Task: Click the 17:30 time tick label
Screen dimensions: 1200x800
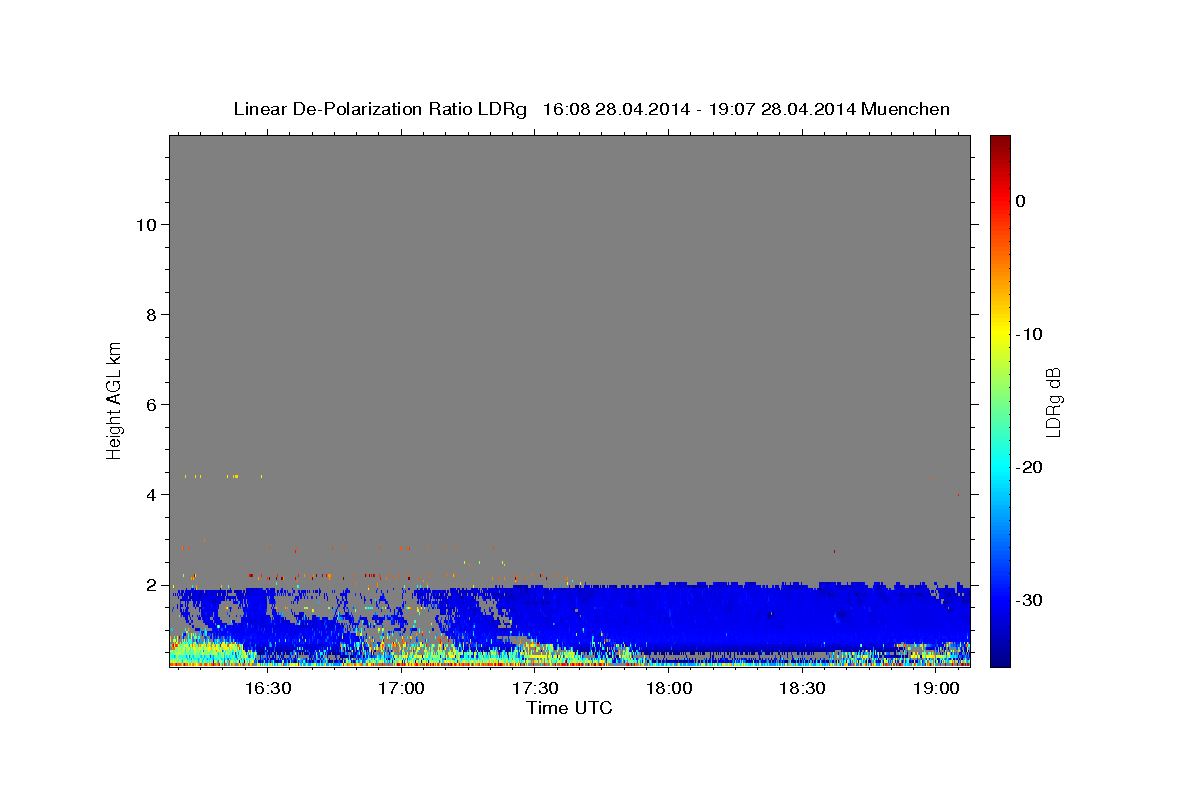Action: click(x=535, y=688)
